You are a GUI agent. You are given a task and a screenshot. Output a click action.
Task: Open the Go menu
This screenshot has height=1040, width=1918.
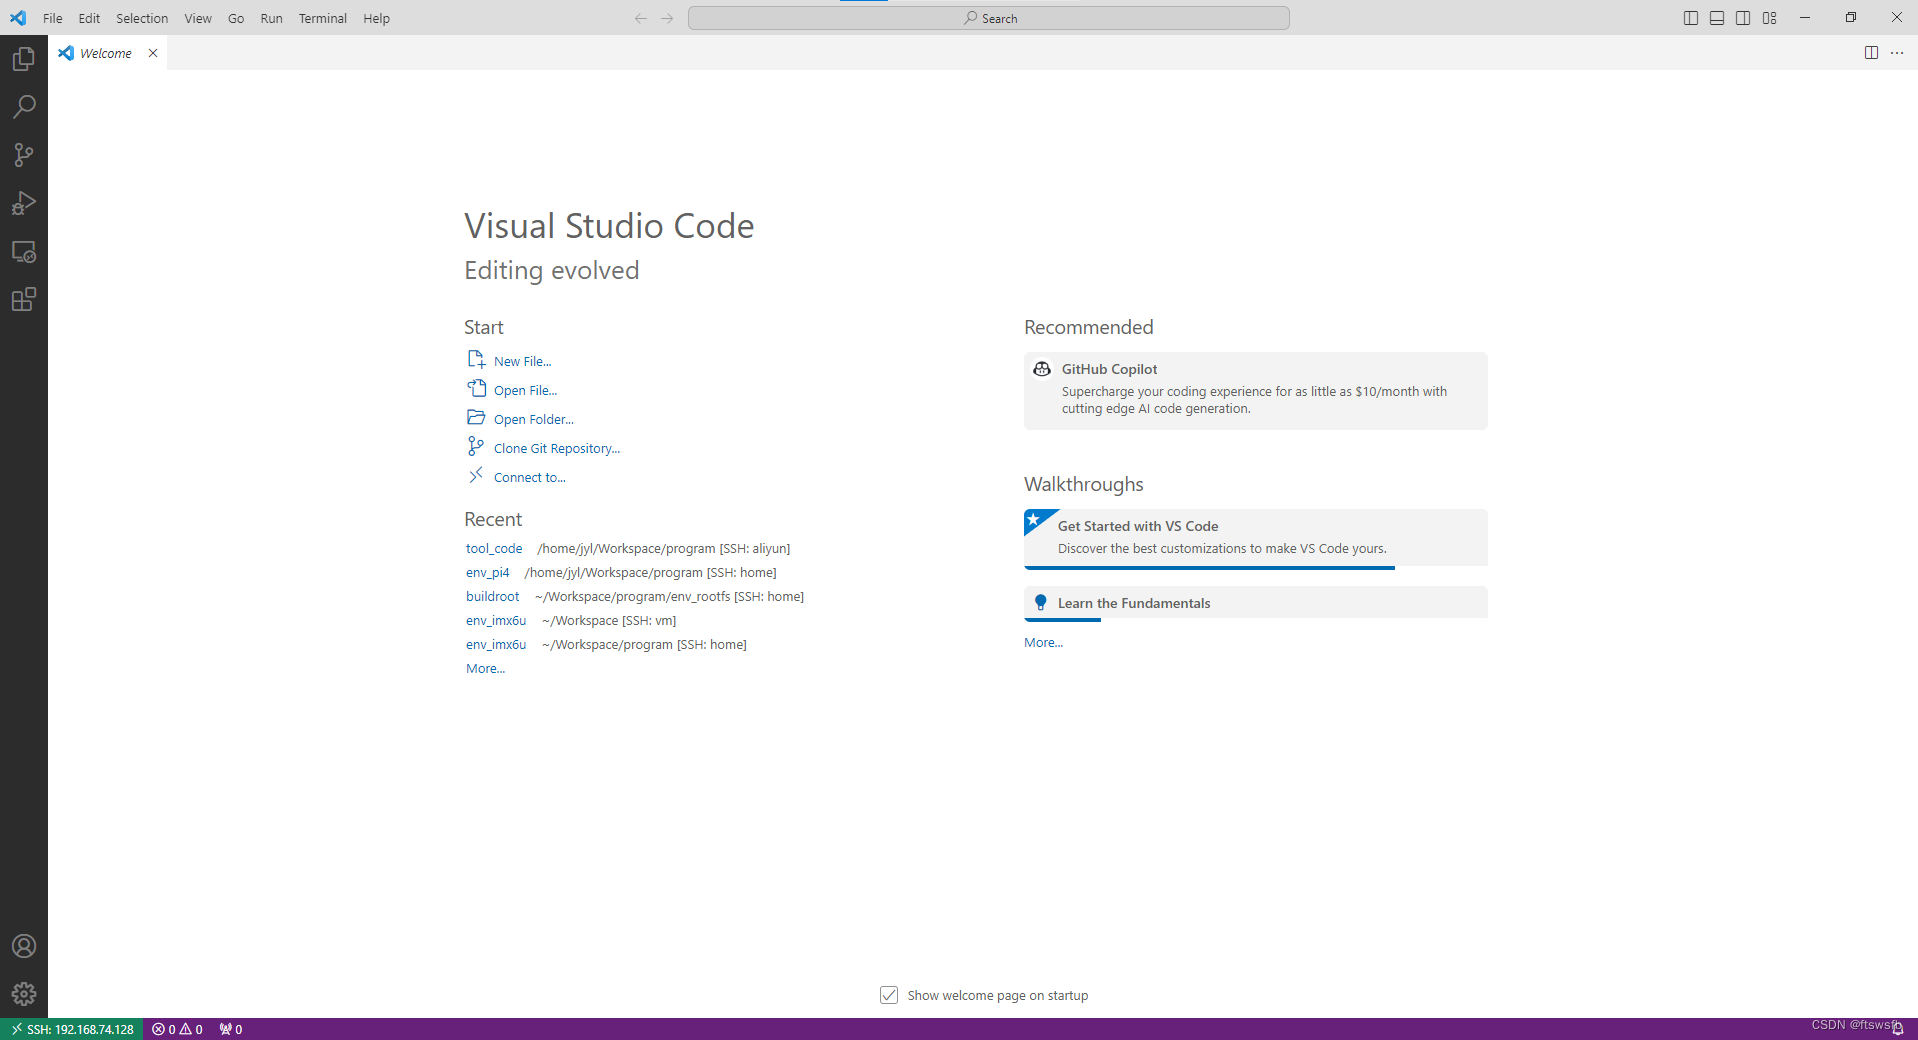(x=236, y=18)
